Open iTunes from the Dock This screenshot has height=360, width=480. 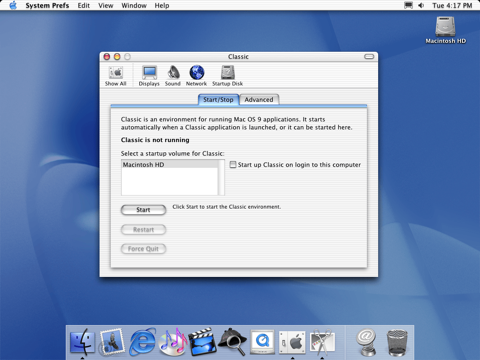point(173,342)
